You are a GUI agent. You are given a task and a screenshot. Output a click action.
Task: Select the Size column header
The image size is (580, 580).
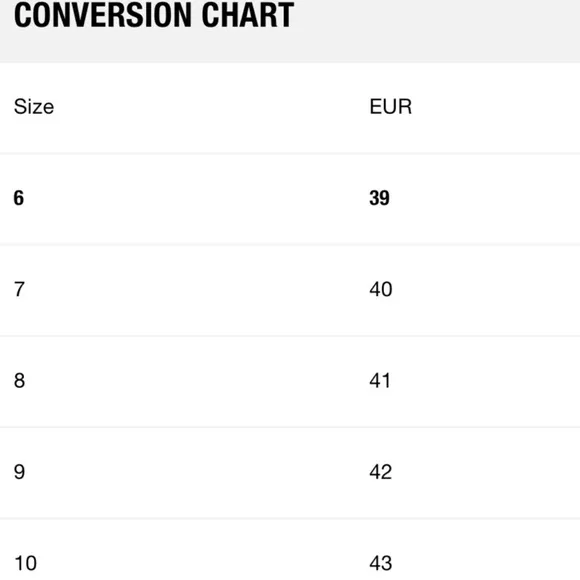pyautogui.click(x=34, y=107)
